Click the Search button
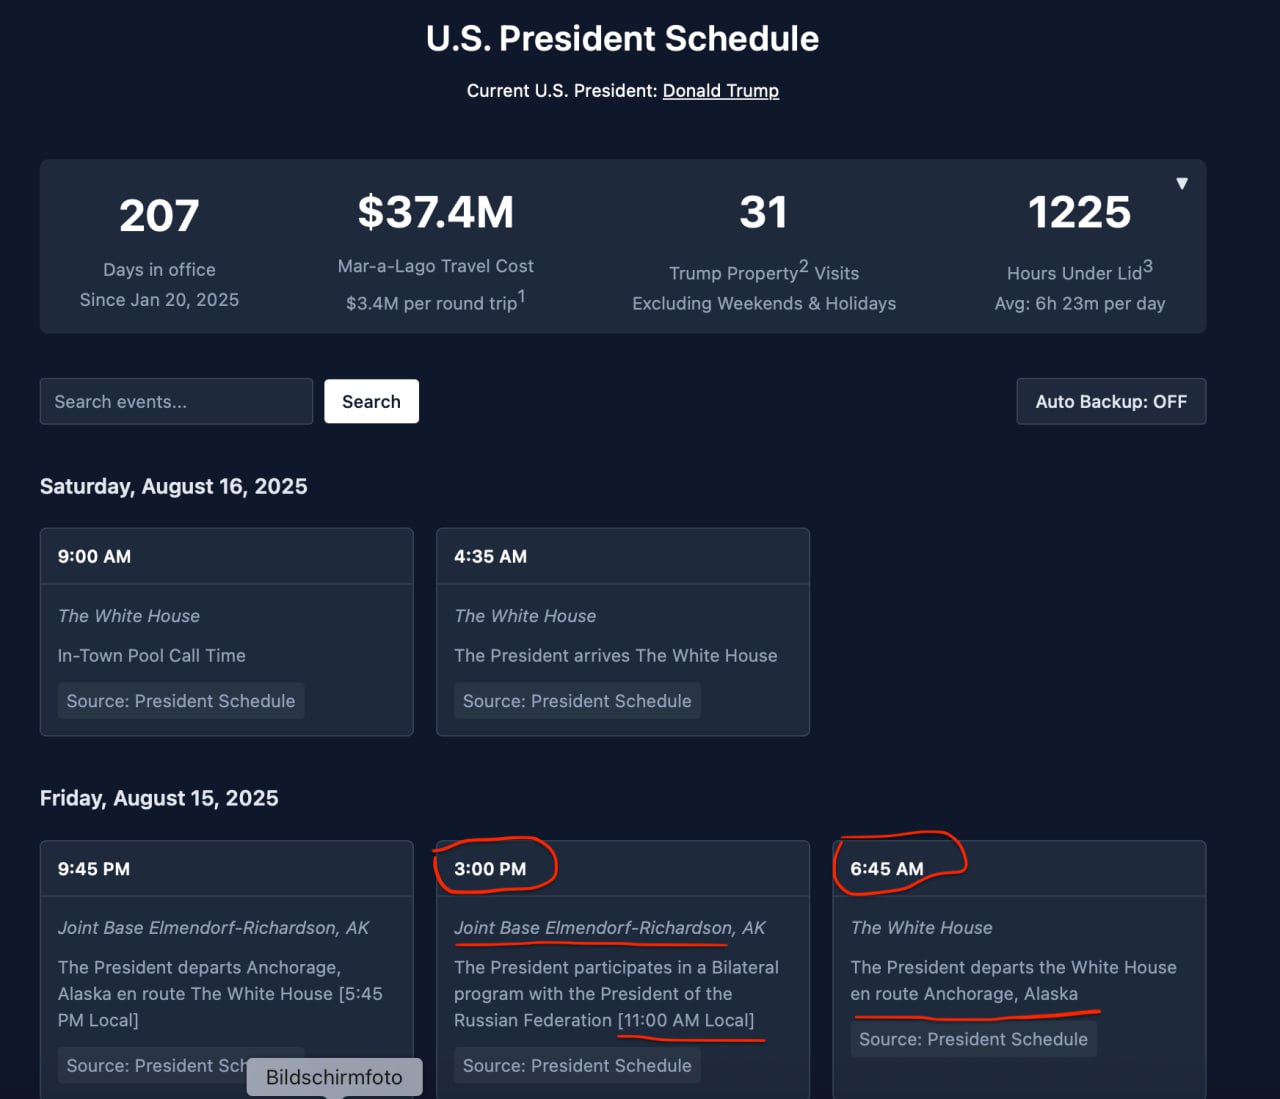 [x=371, y=402]
